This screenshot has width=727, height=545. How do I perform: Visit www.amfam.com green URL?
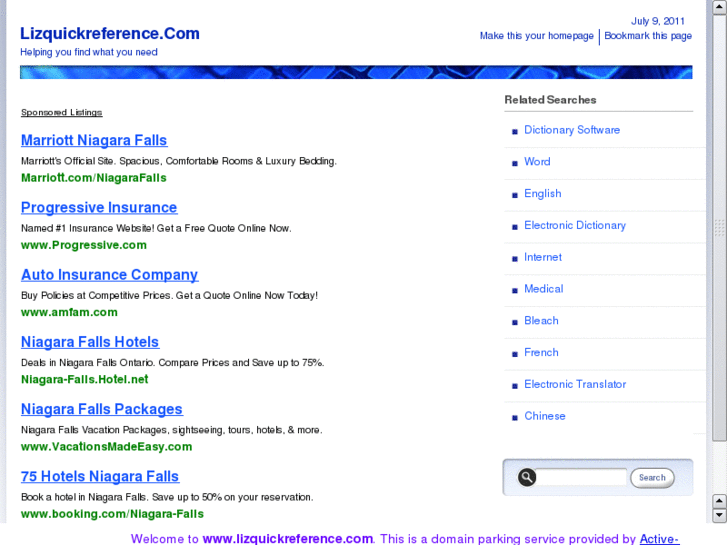click(x=70, y=312)
